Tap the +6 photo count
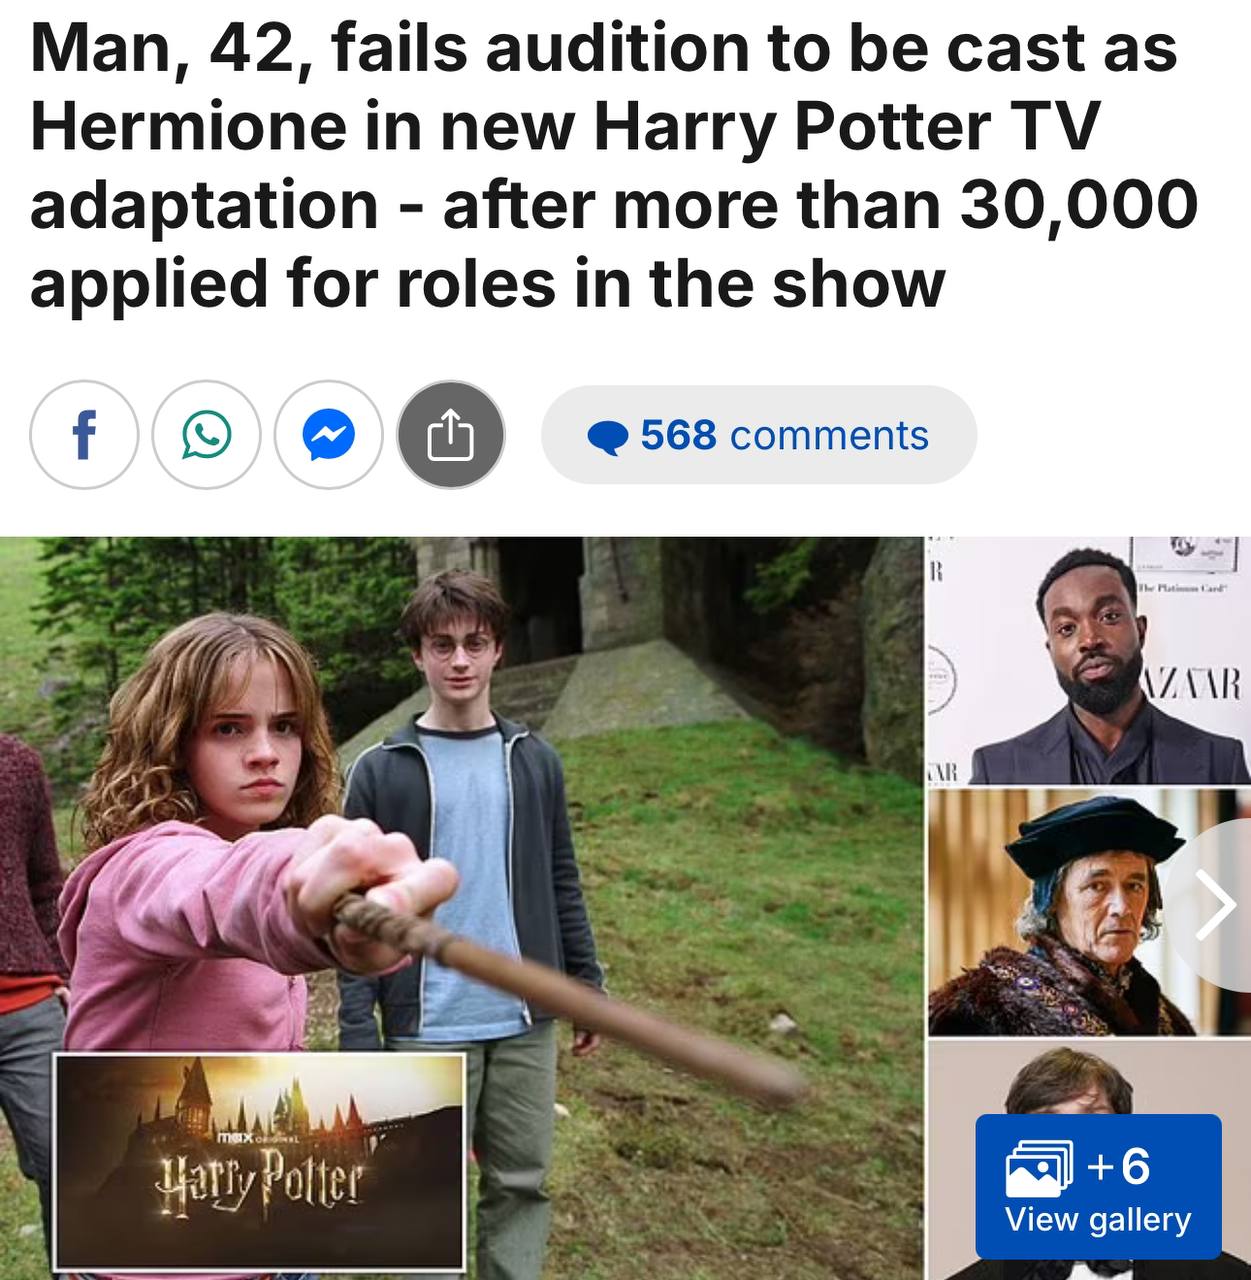The height and width of the screenshot is (1280, 1251). pyautogui.click(x=1119, y=1166)
